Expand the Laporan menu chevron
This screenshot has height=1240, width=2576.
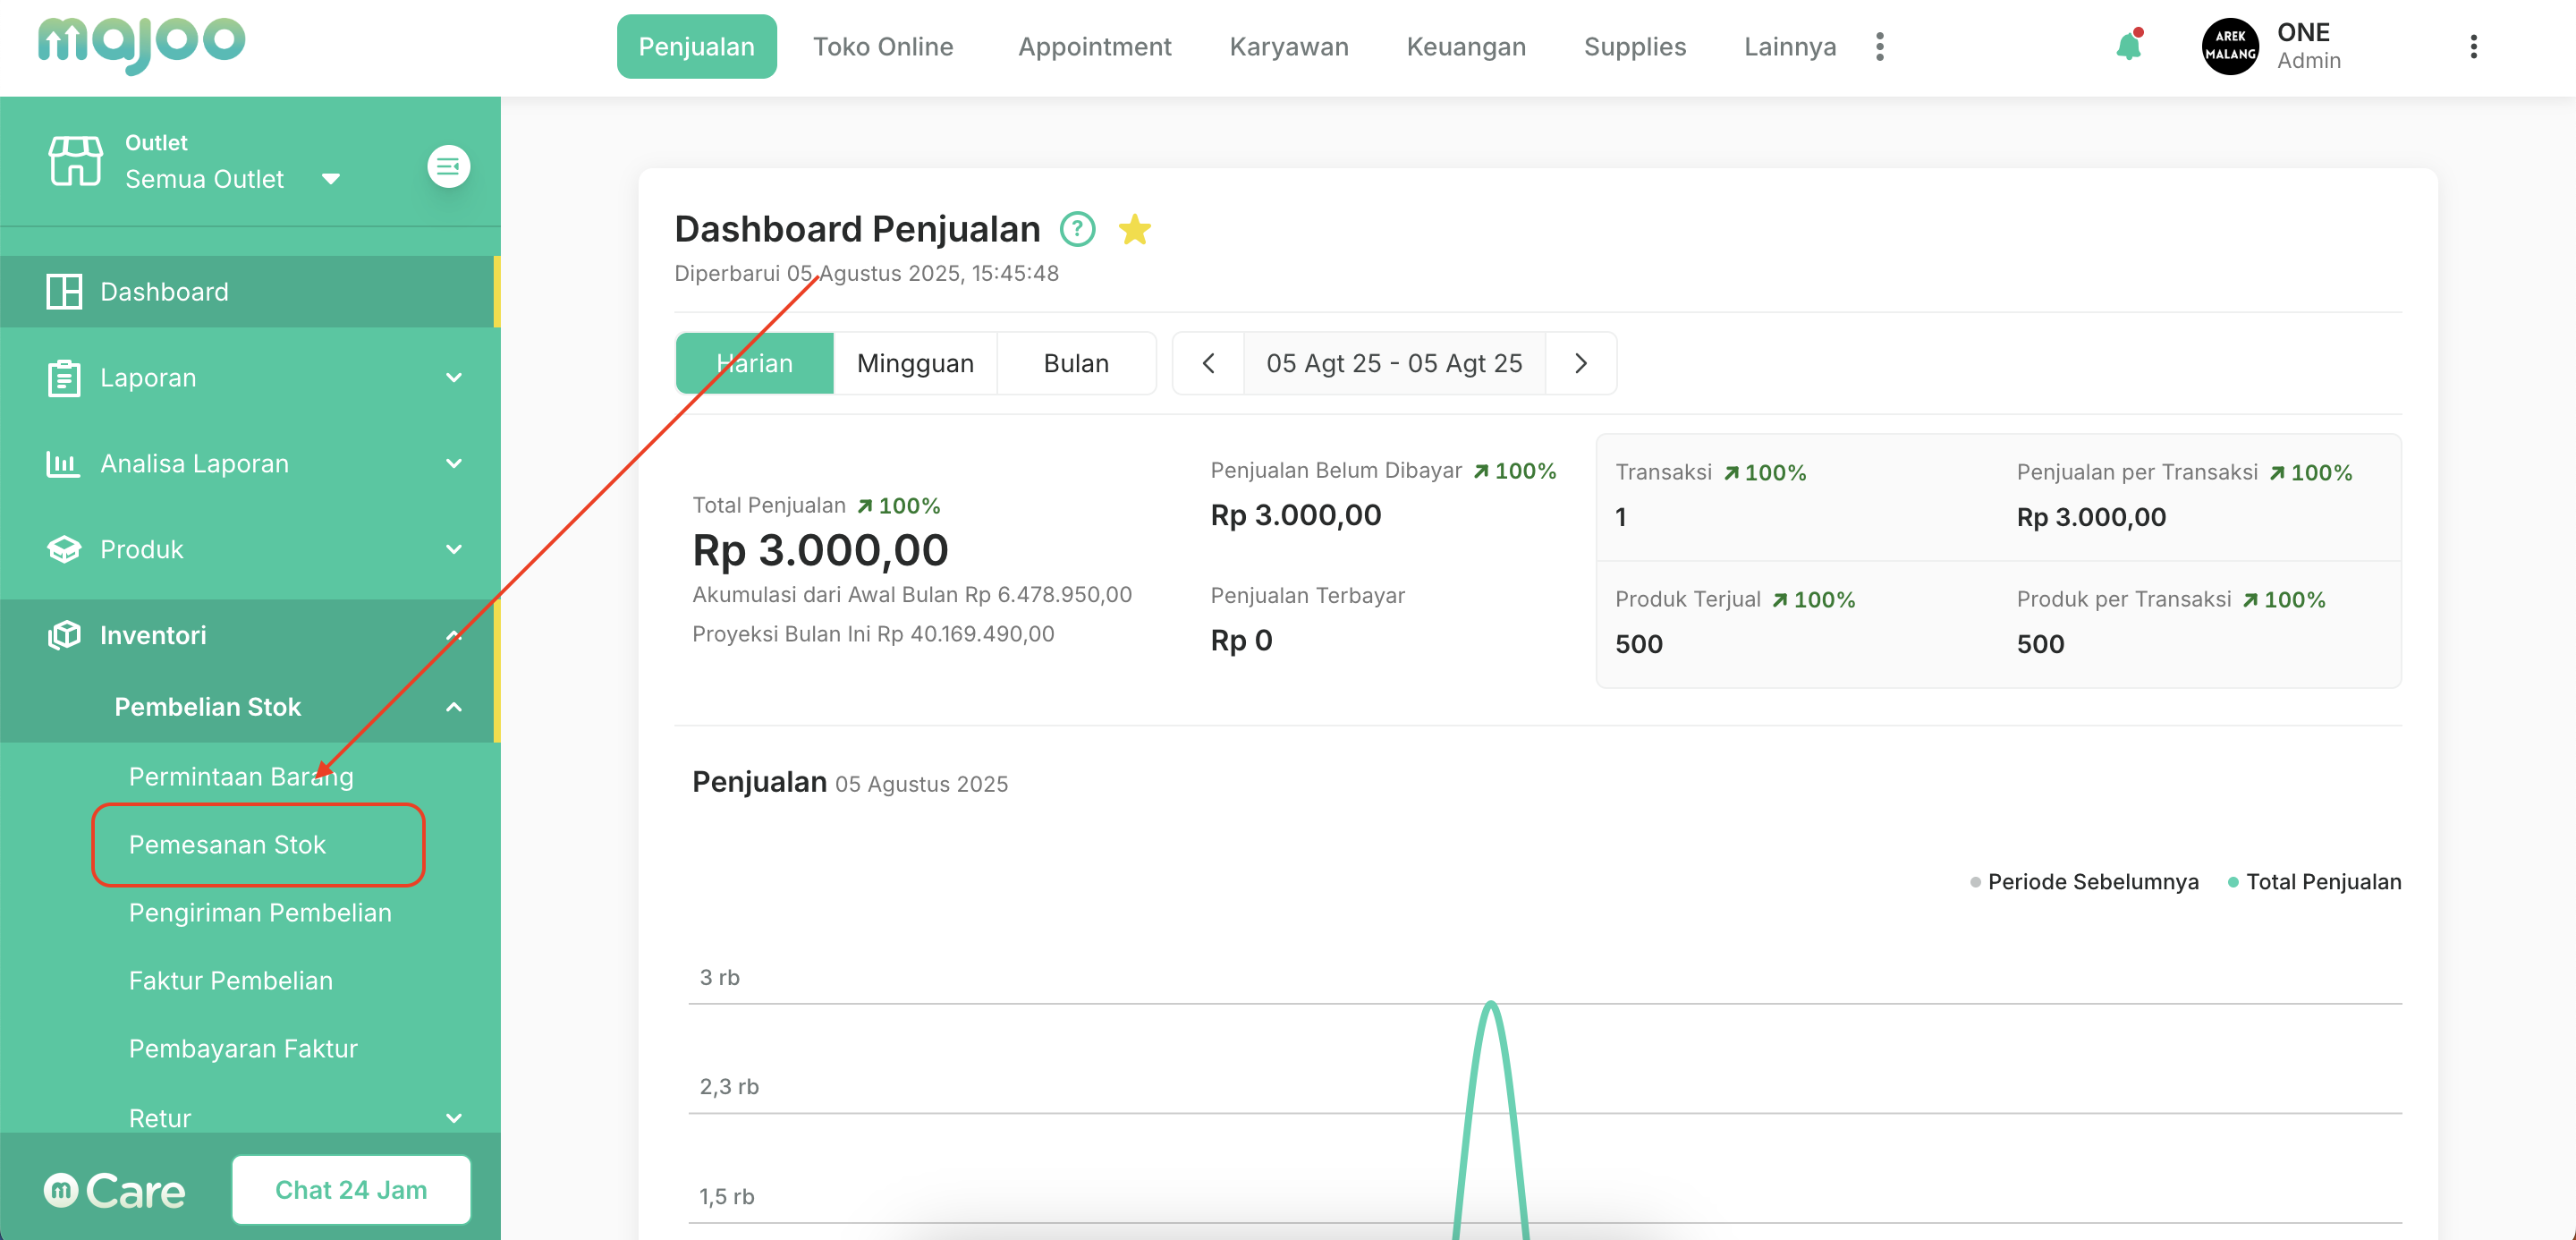point(454,378)
